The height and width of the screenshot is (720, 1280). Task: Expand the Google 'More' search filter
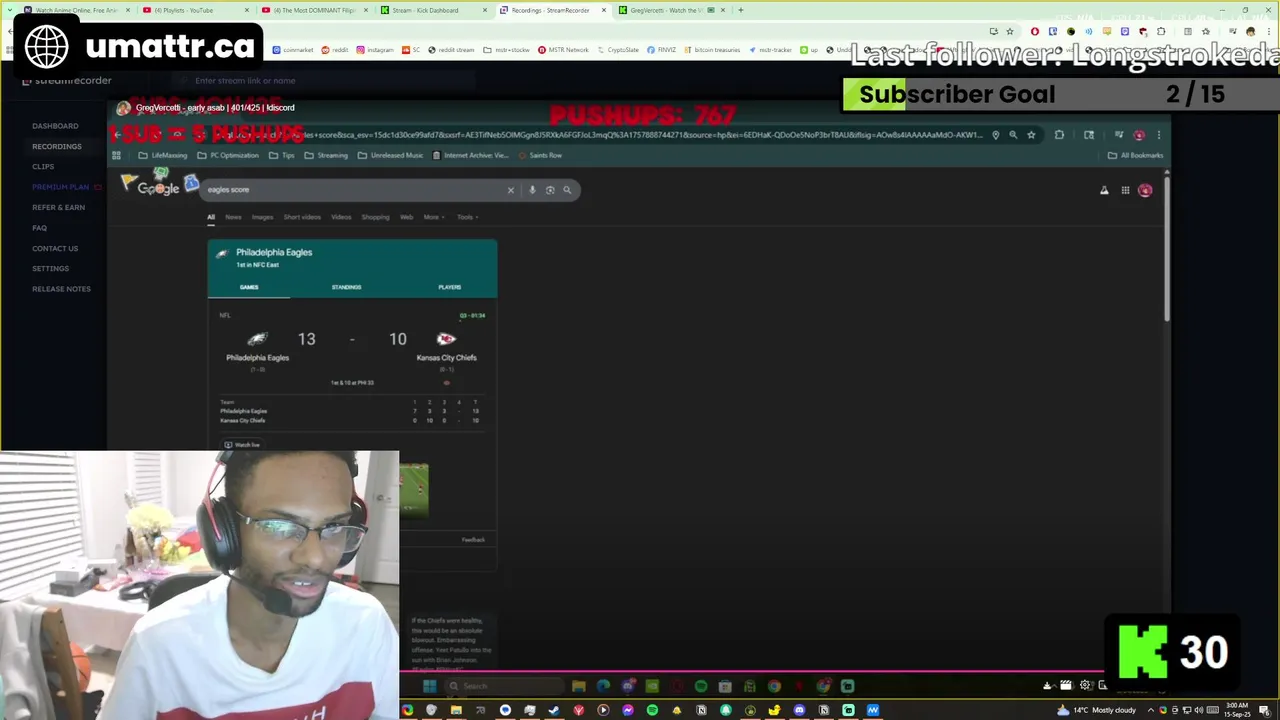[x=434, y=217]
